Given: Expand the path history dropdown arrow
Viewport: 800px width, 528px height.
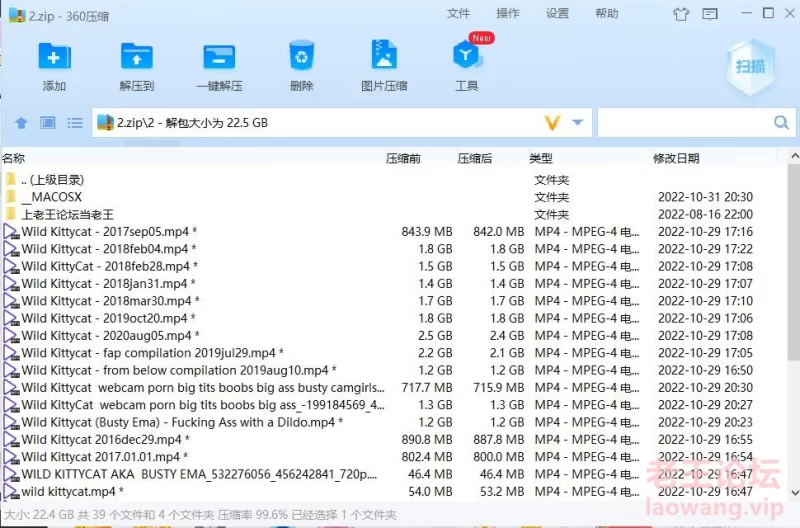Looking at the screenshot, I should coord(578,122).
